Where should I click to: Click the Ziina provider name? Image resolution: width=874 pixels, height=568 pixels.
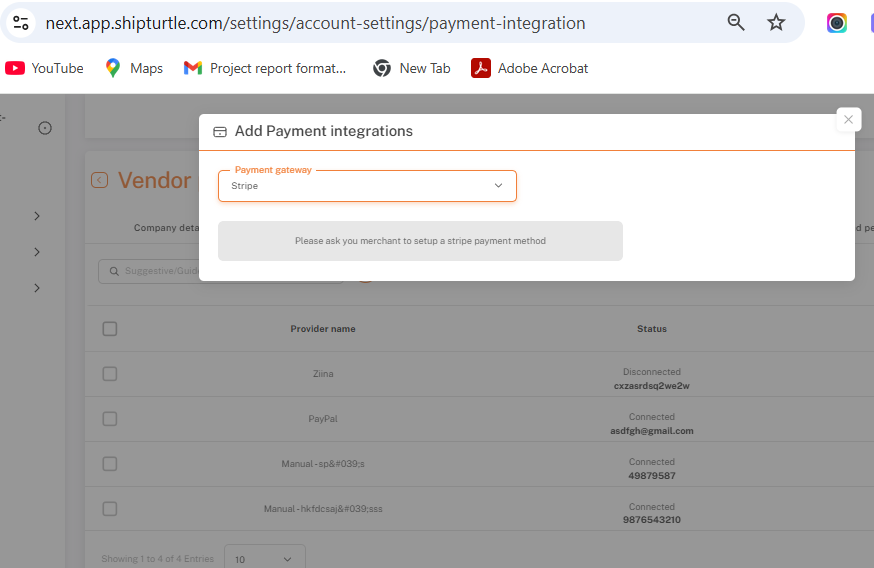pyautogui.click(x=323, y=373)
